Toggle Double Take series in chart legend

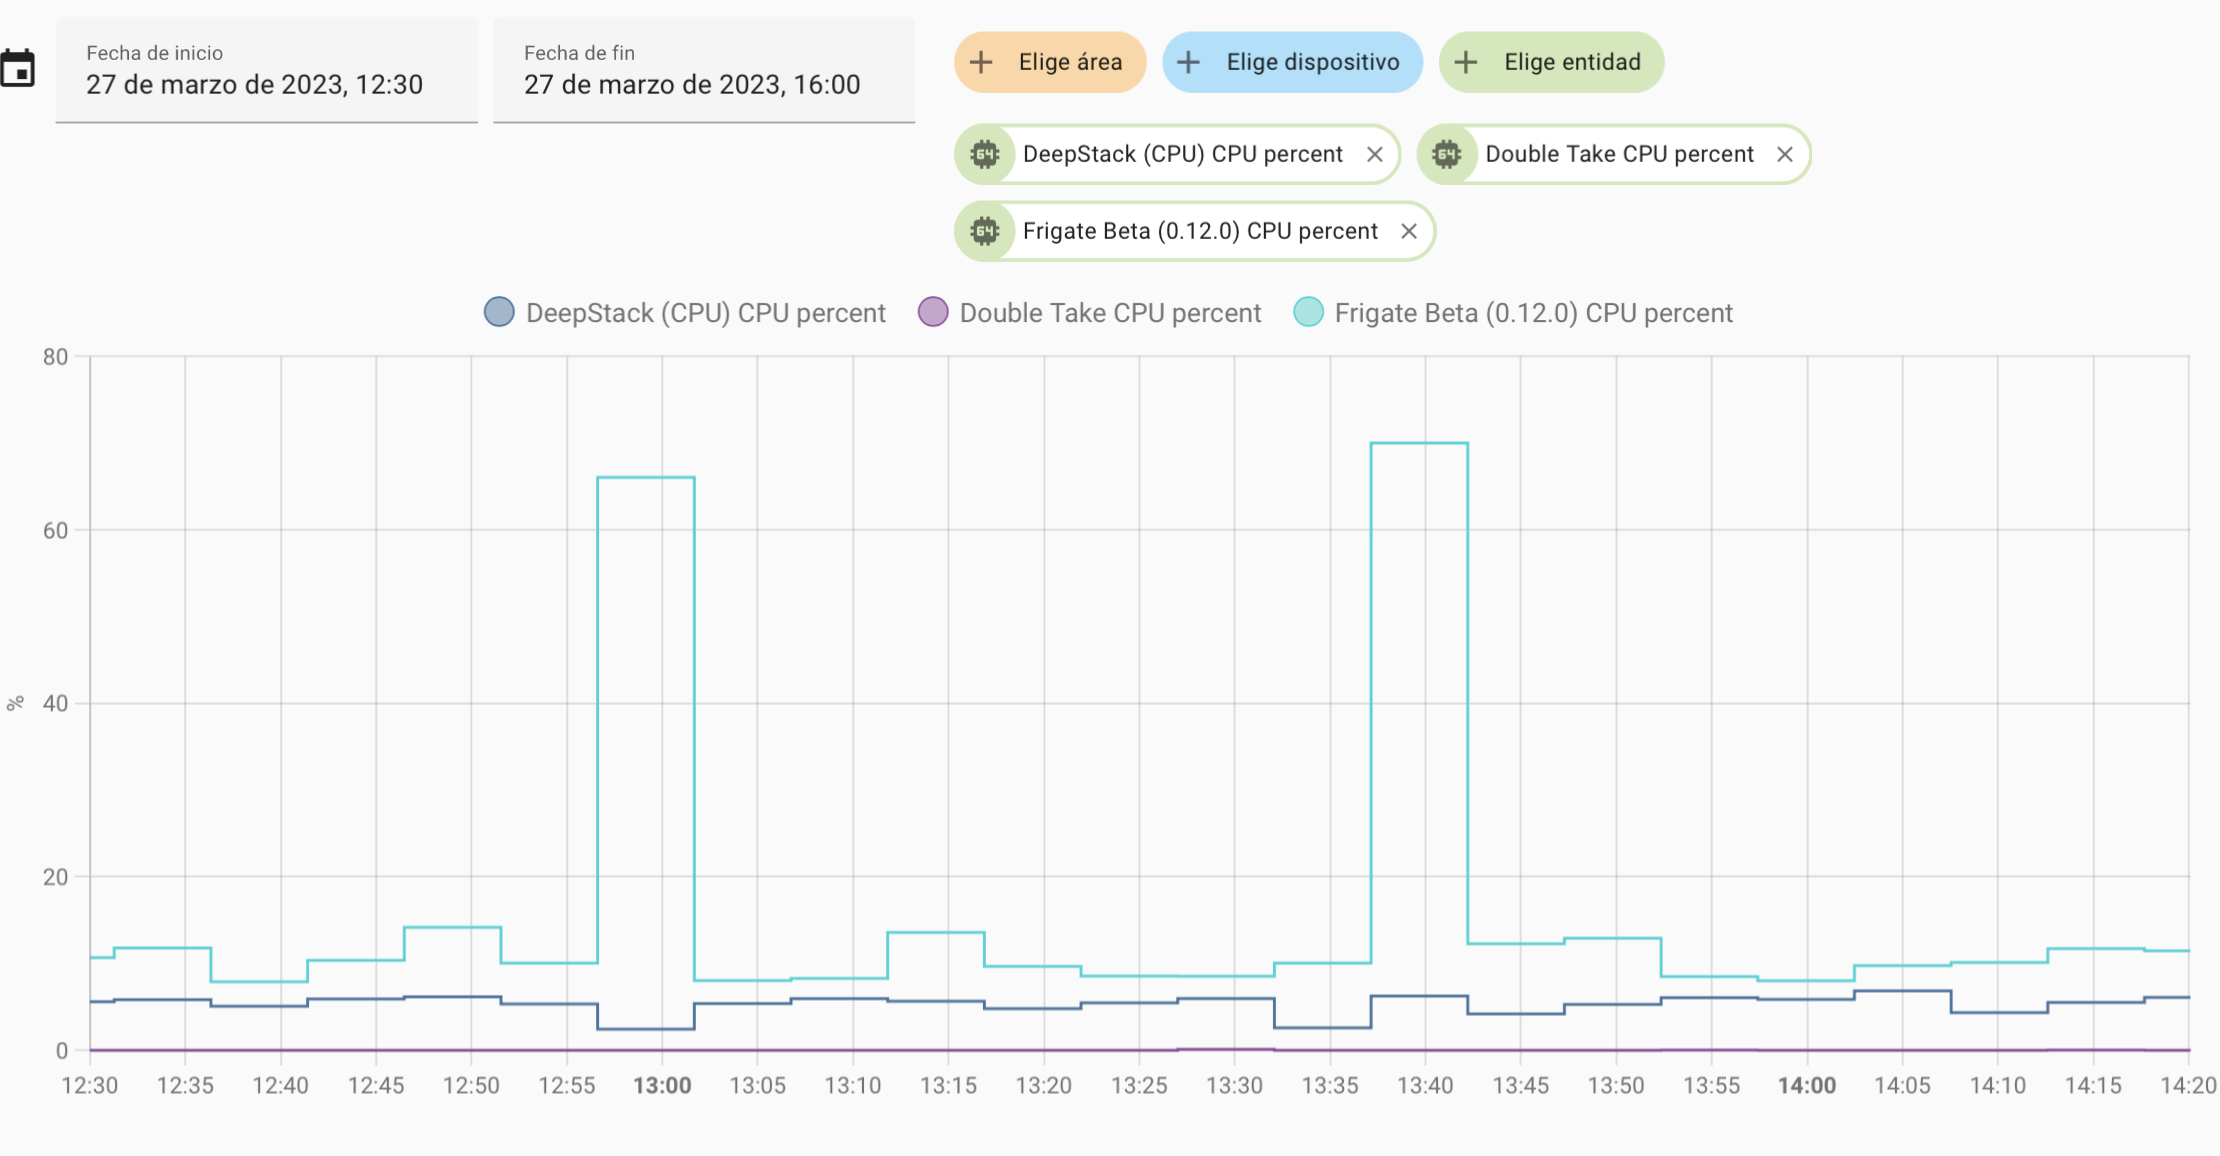pyautogui.click(x=1109, y=313)
